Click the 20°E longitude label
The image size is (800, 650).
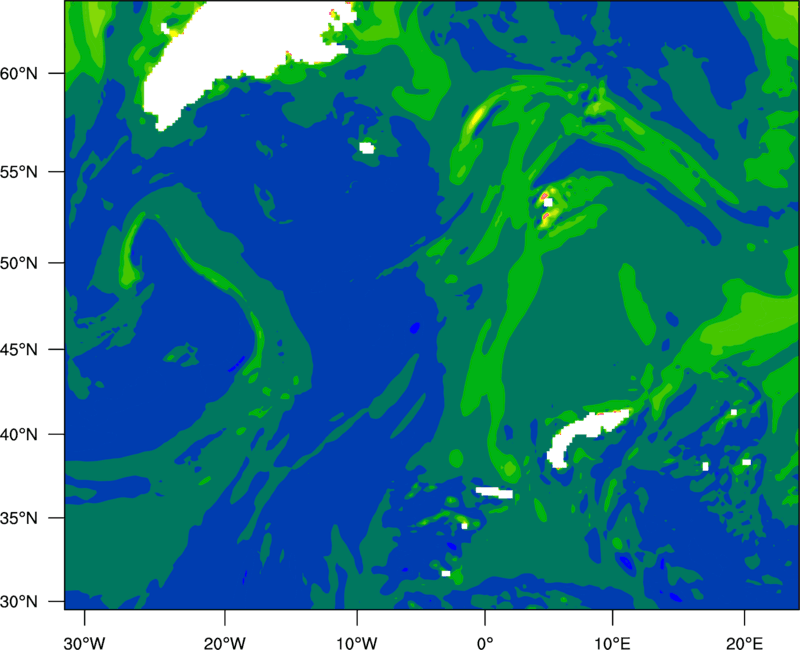[x=744, y=643]
